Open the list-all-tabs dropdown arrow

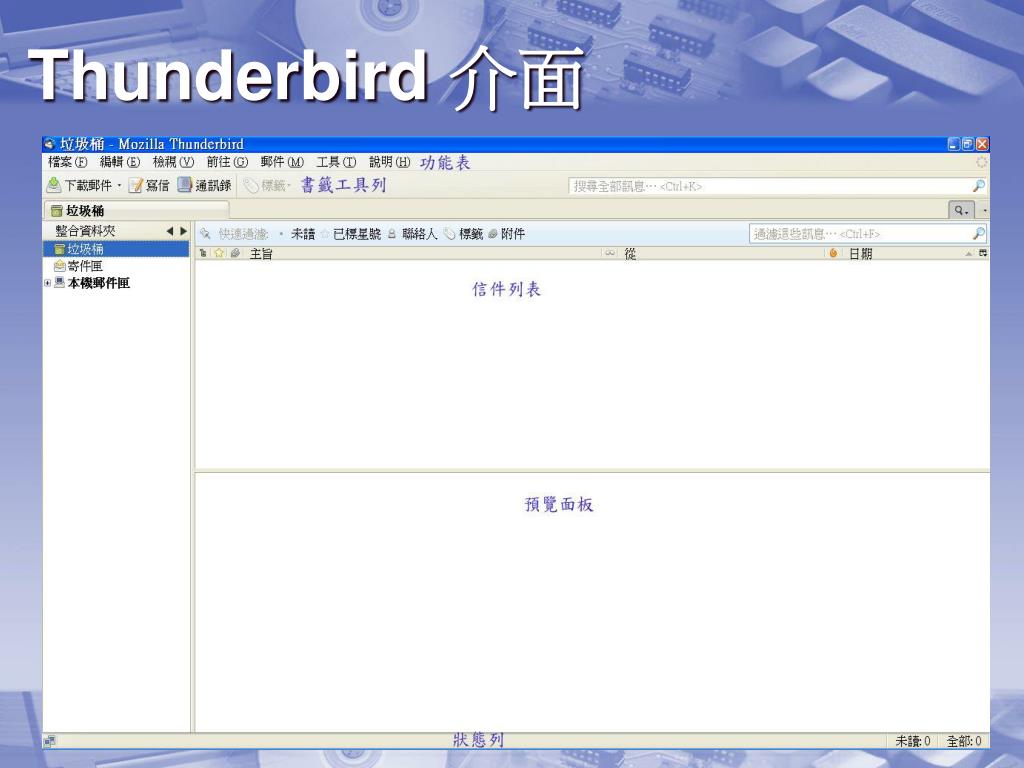[x=985, y=210]
